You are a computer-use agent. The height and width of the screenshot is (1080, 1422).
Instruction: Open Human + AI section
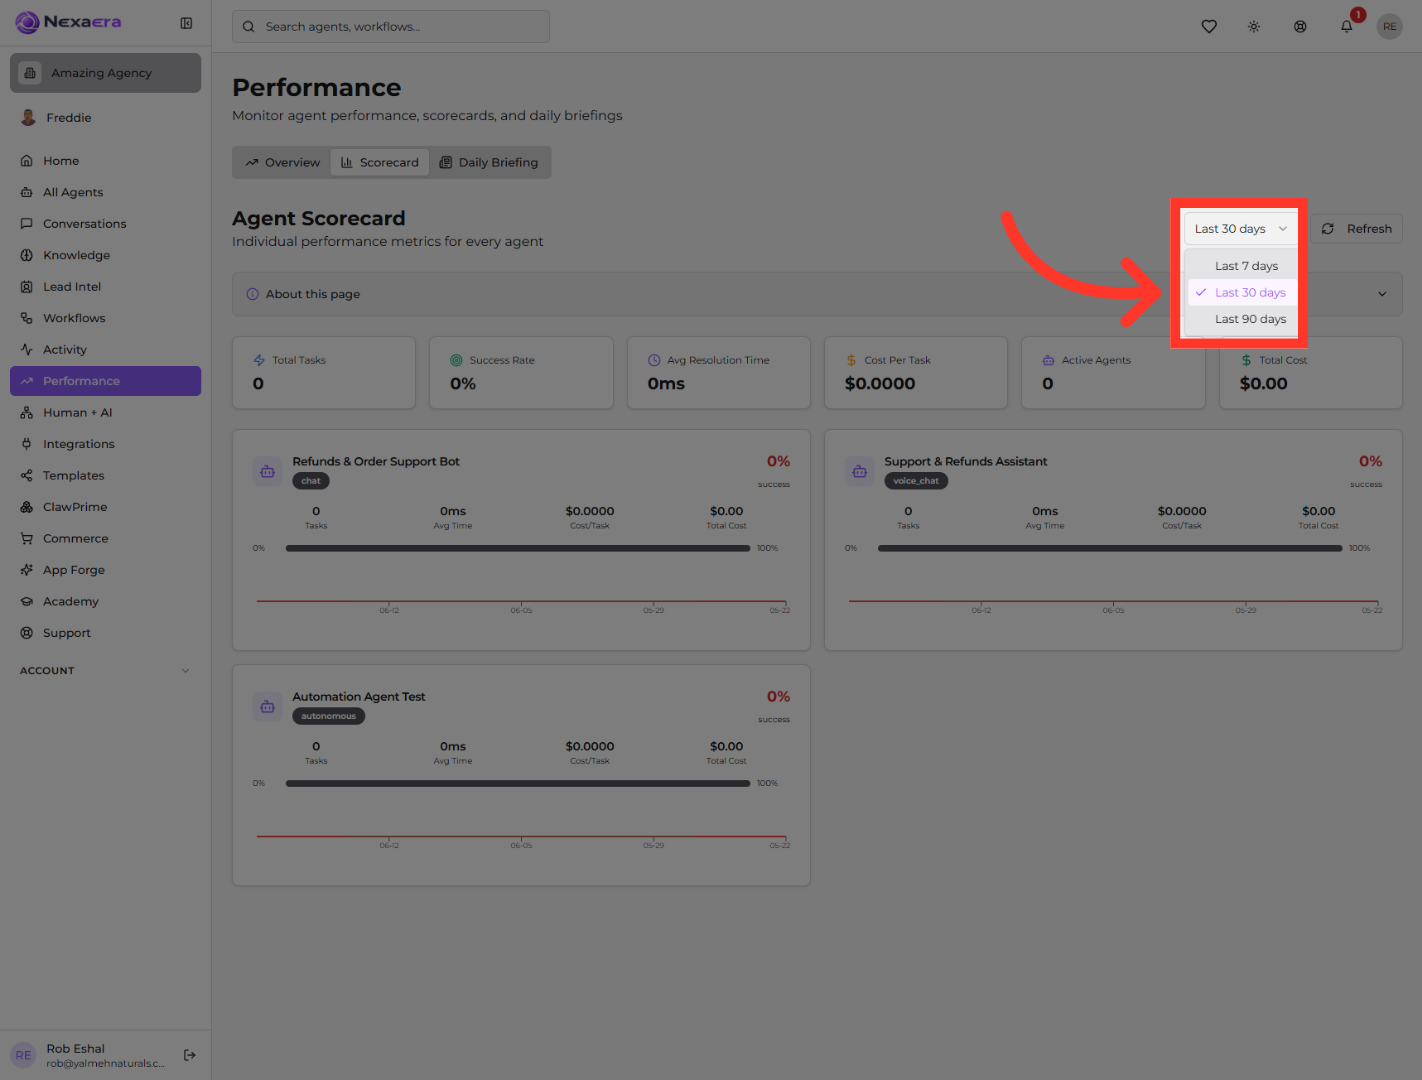tap(105, 413)
